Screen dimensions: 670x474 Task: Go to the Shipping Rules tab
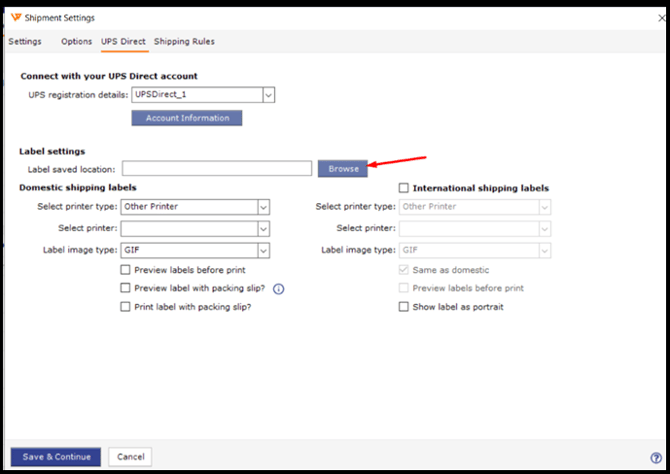click(x=184, y=41)
